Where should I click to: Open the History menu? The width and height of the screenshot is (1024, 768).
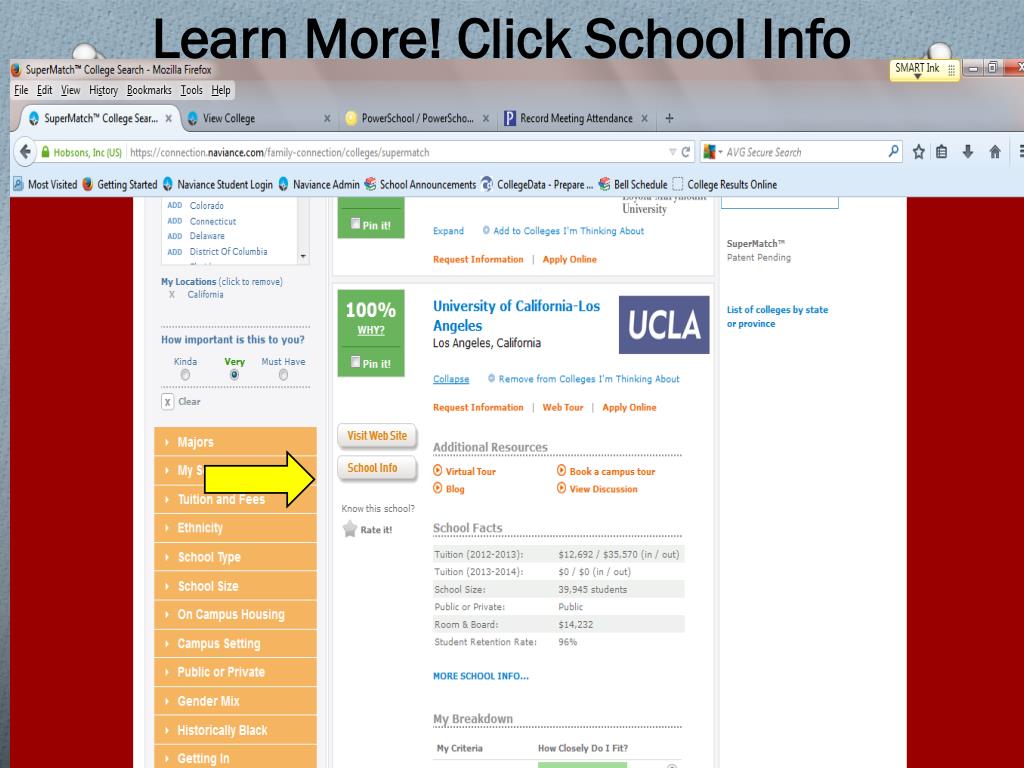(103, 90)
